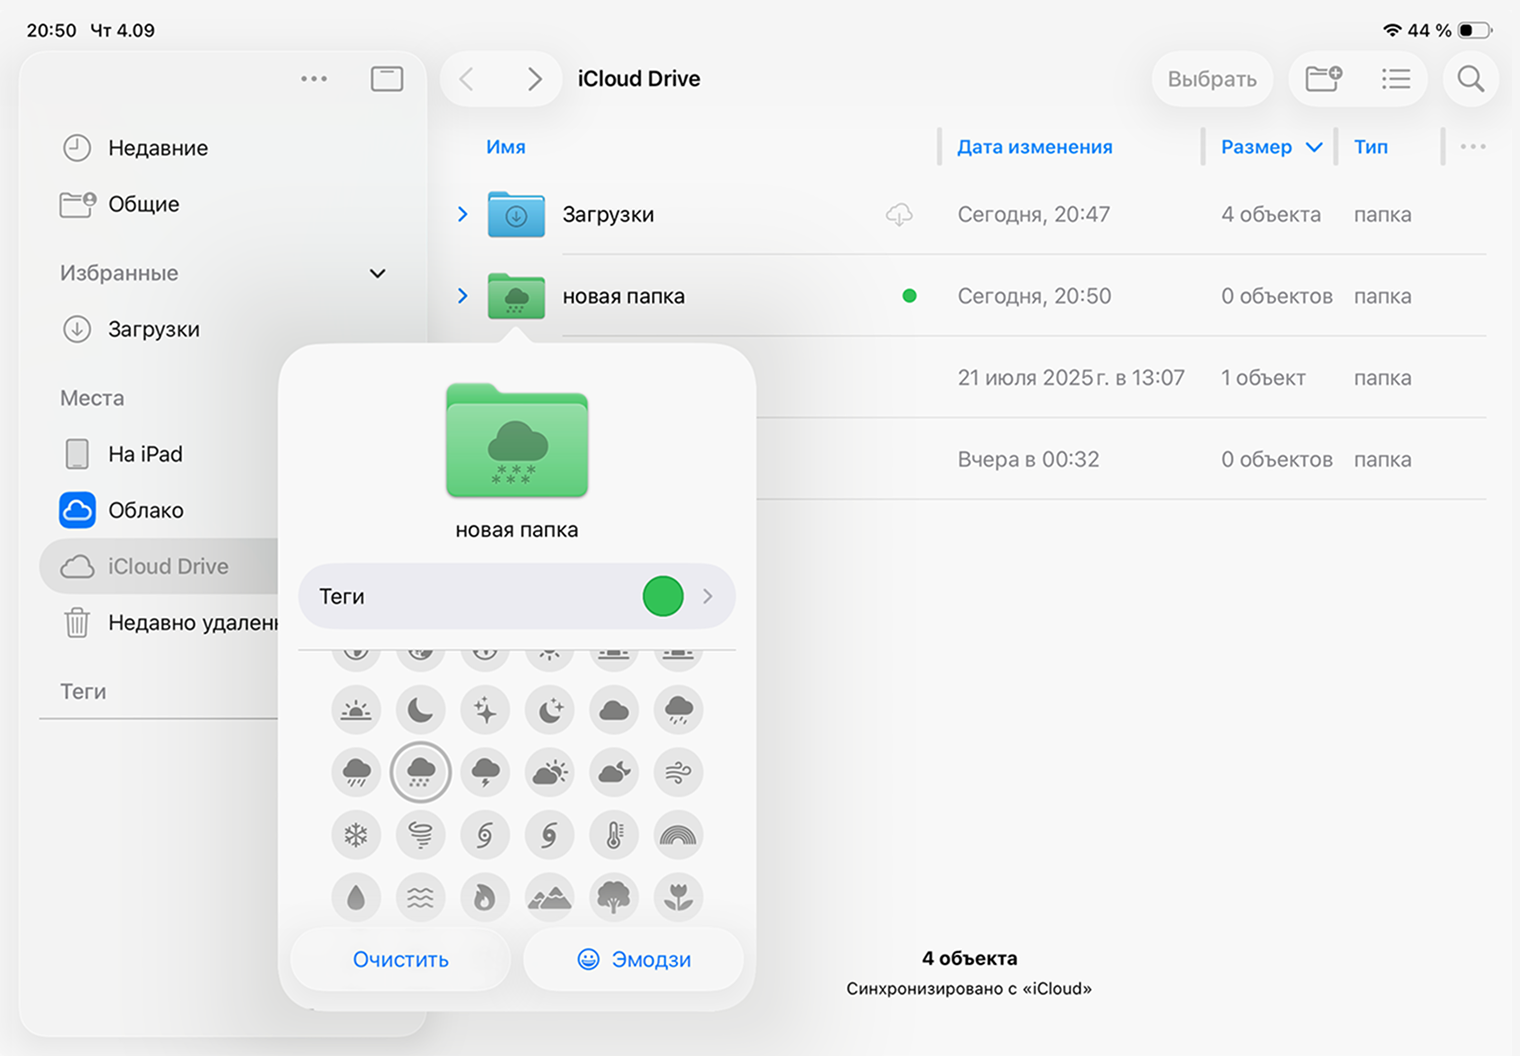This screenshot has height=1056, width=1520.
Task: Open the На iPad location
Action: click(145, 454)
